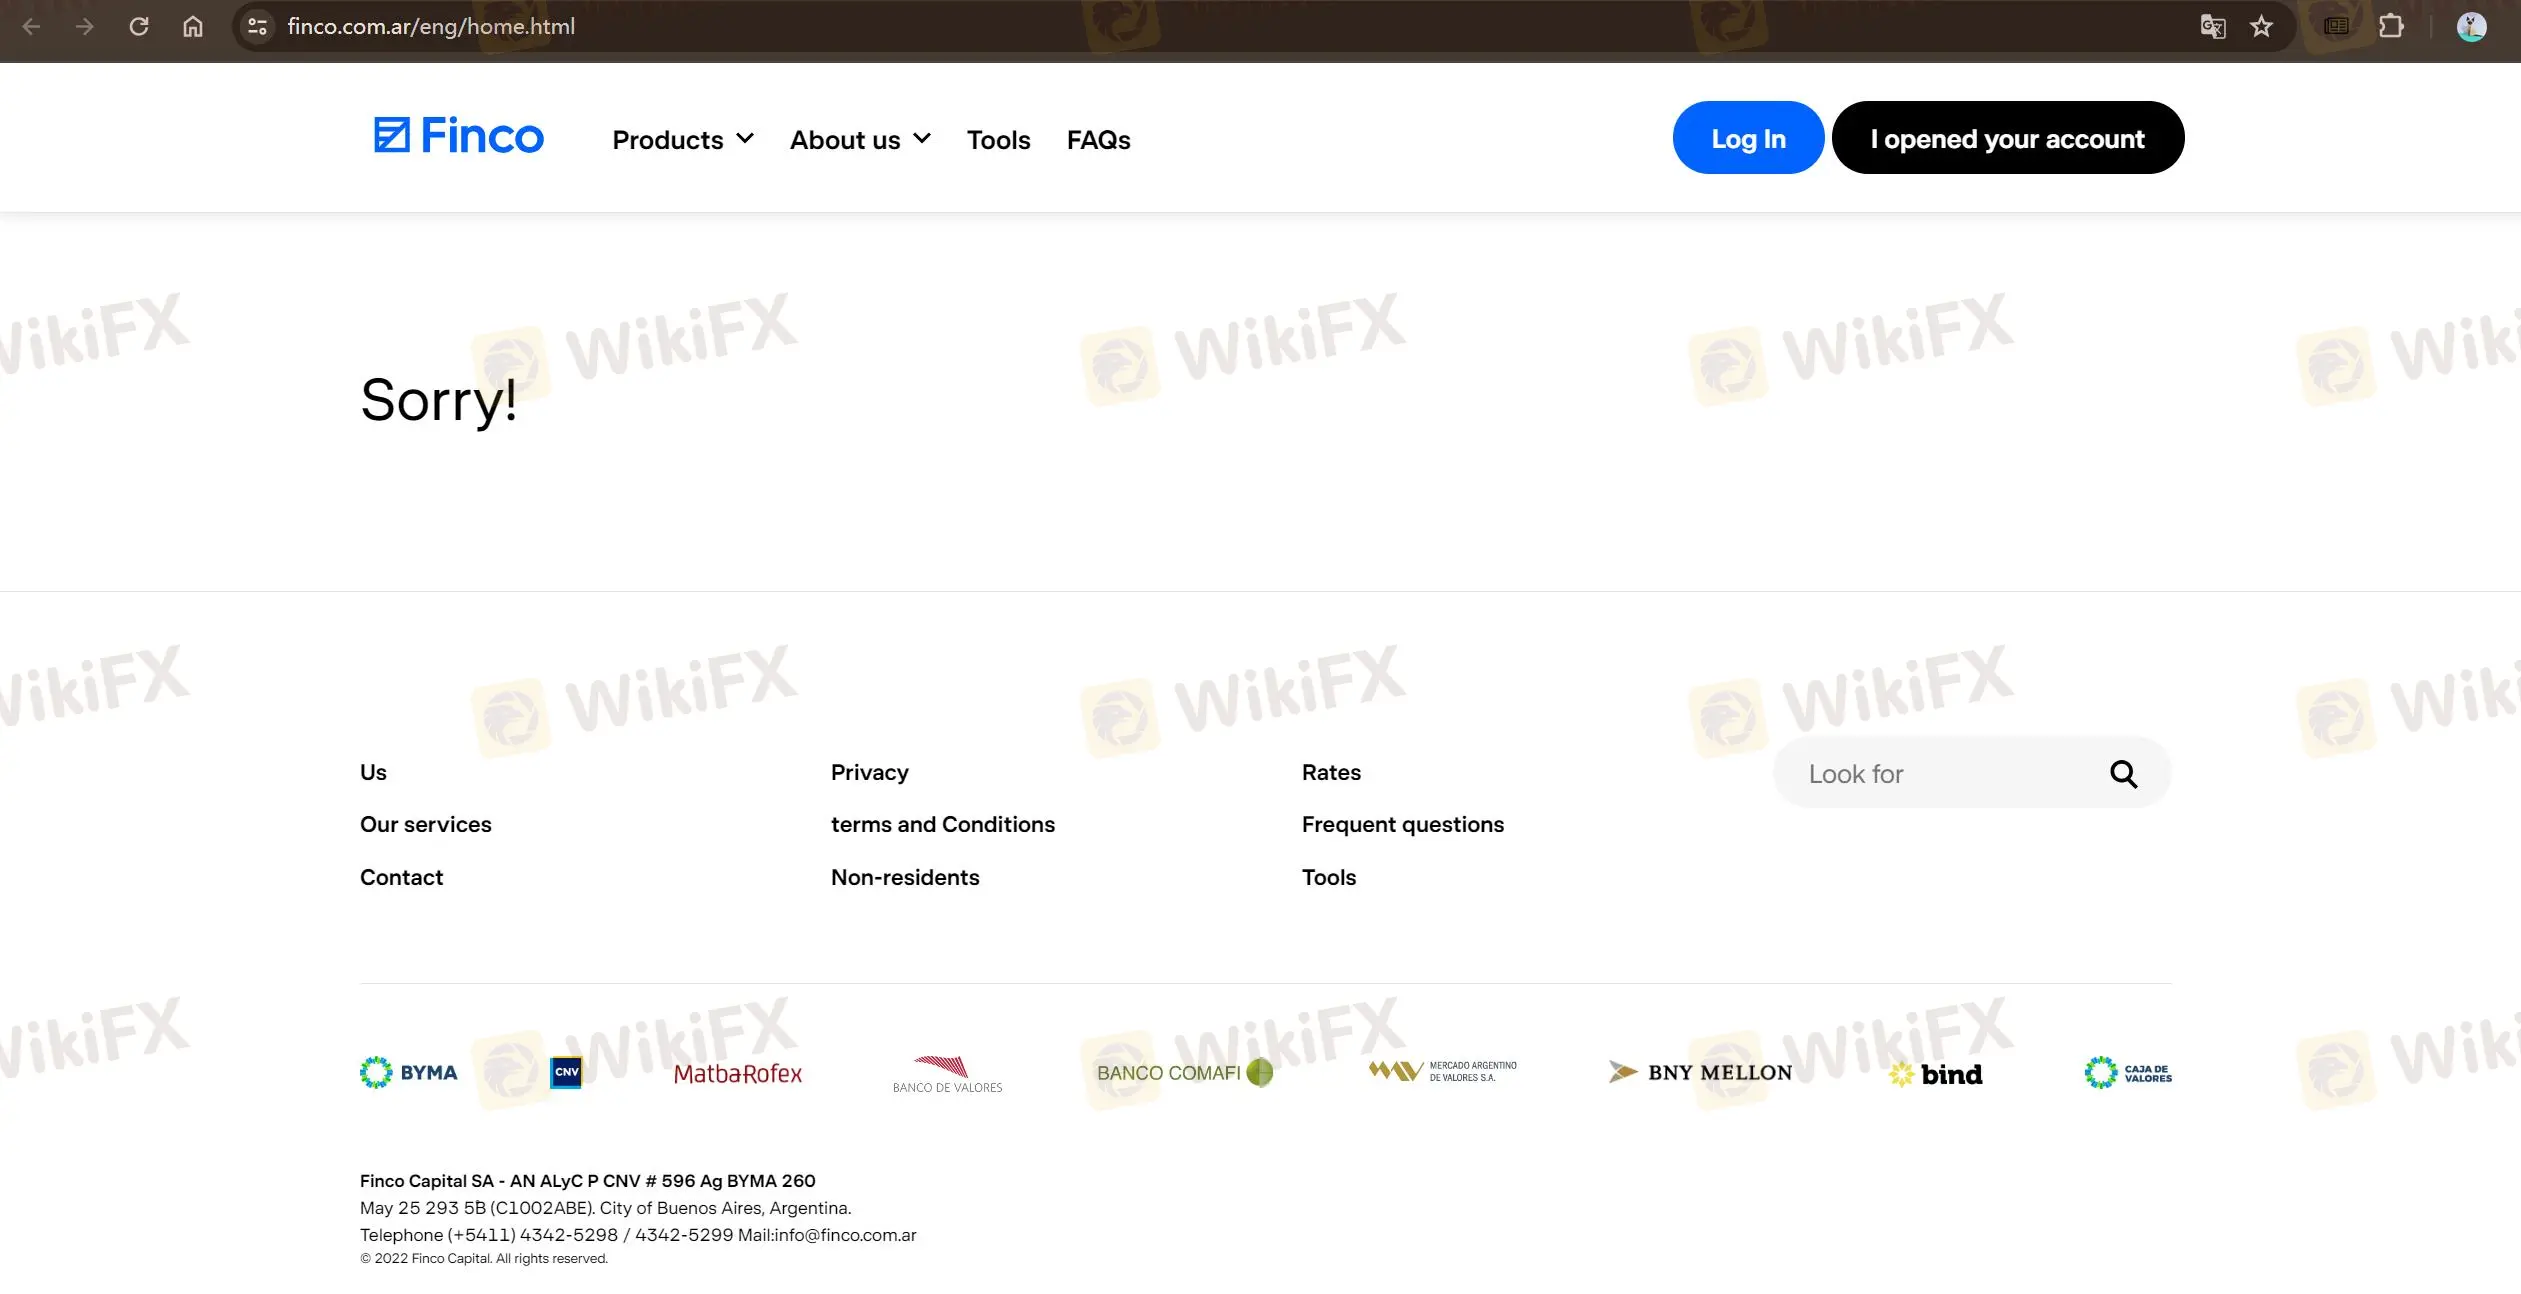This screenshot has width=2521, height=1294.
Task: Click the search magnifier icon
Action: (2127, 774)
